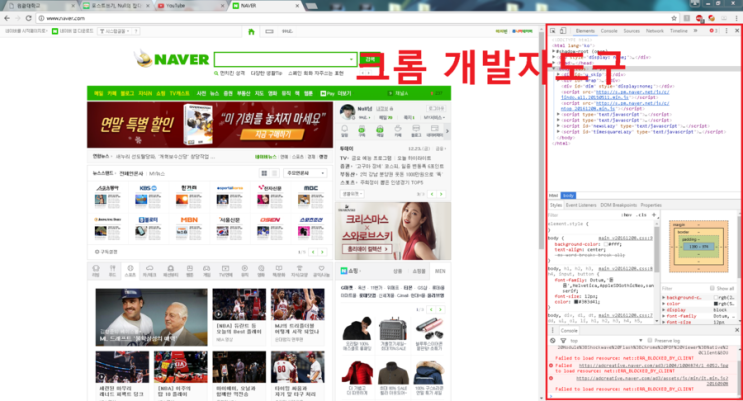This screenshot has width=743, height=401.
Task: Click the shopping section next arrow
Action: (x=440, y=310)
